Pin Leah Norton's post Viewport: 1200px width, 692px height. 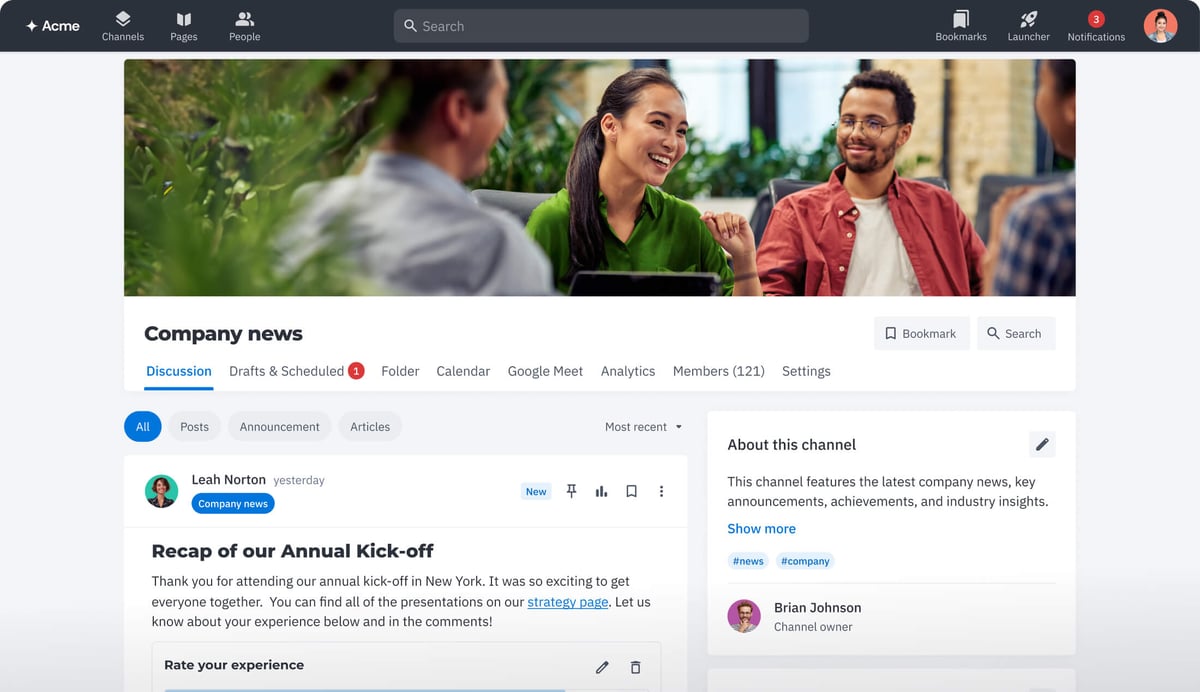pyautogui.click(x=571, y=491)
